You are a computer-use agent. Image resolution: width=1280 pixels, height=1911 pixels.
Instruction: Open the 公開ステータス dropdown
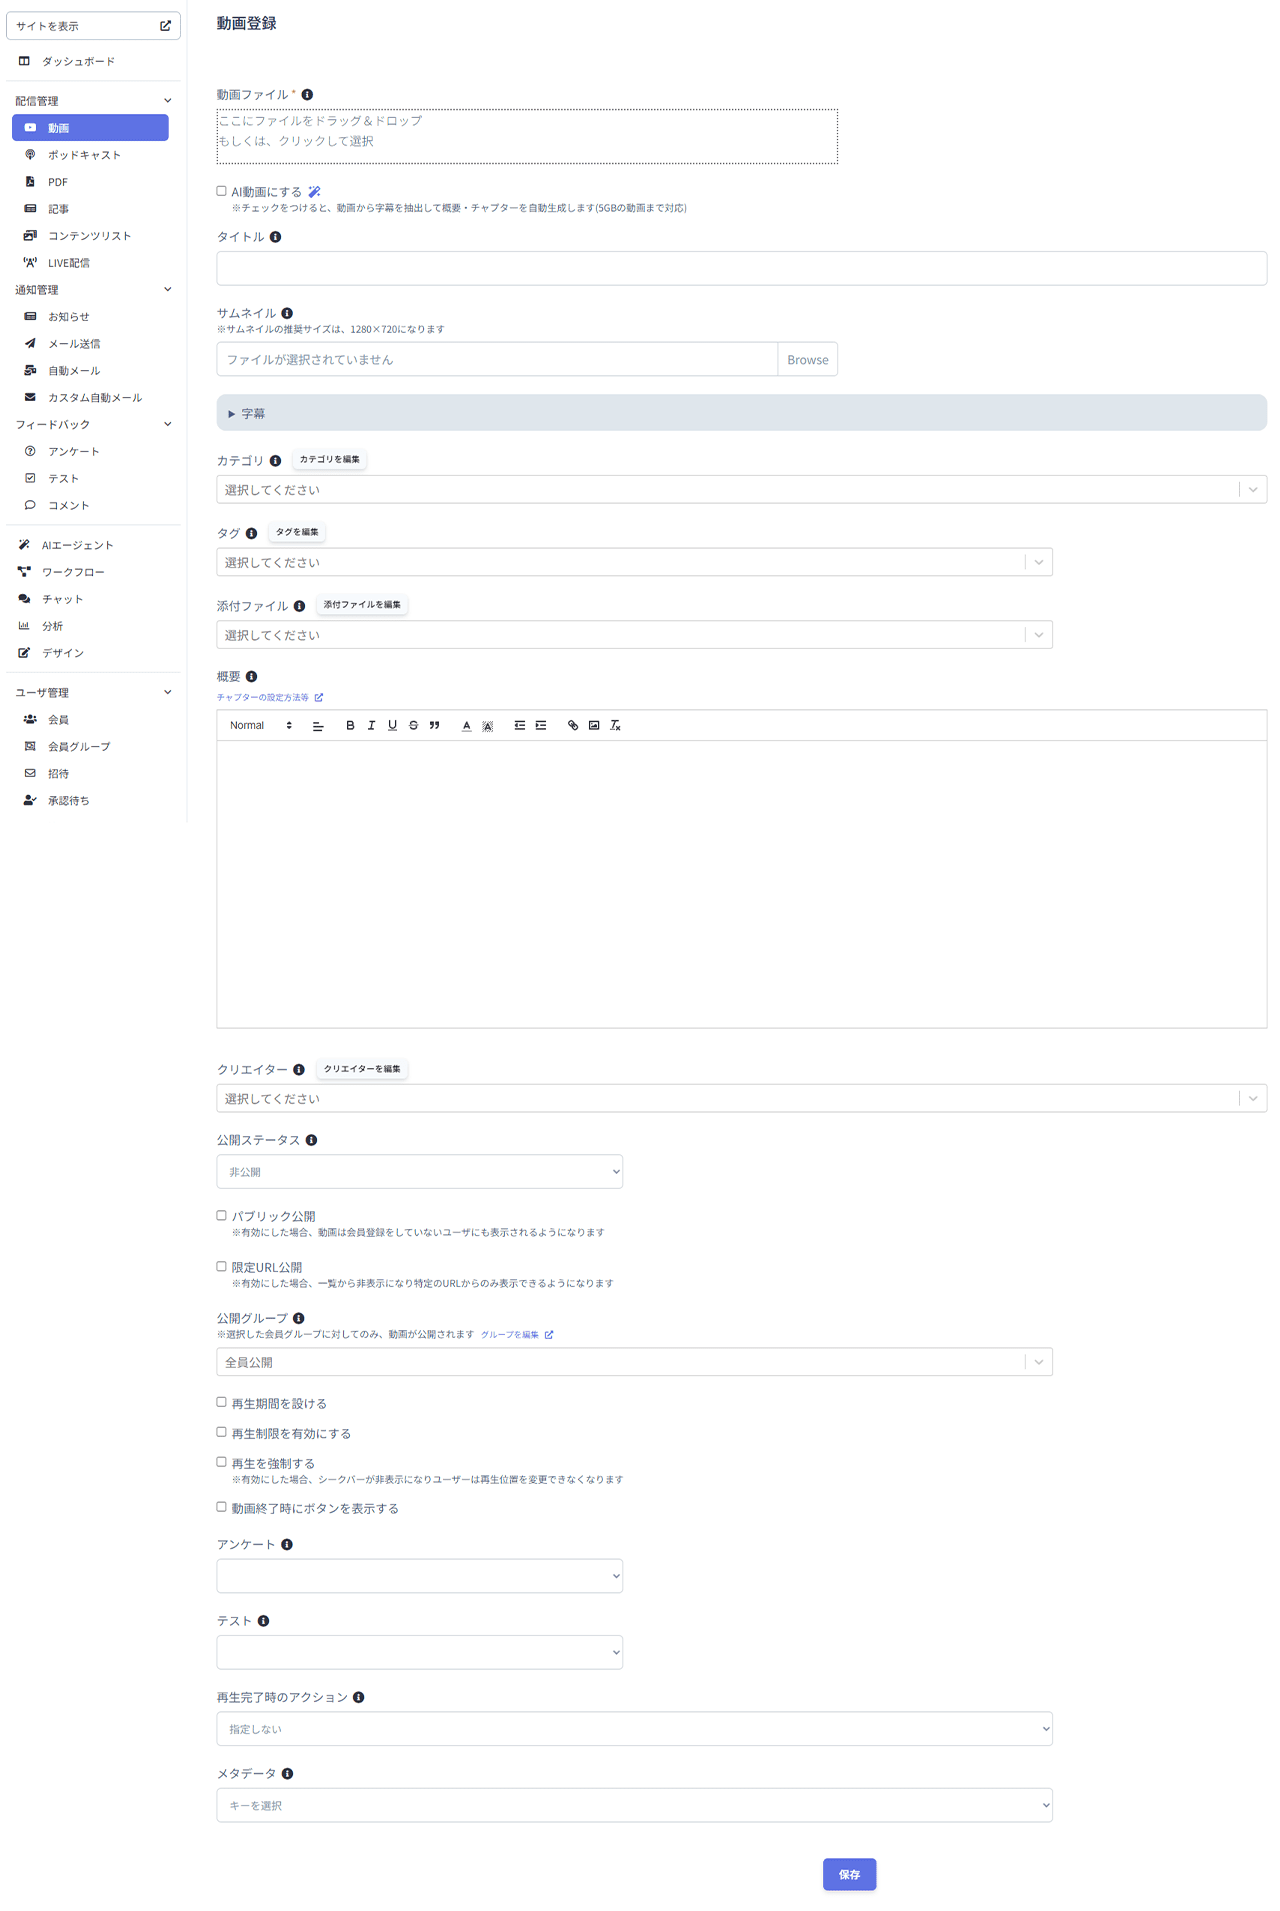[419, 1172]
